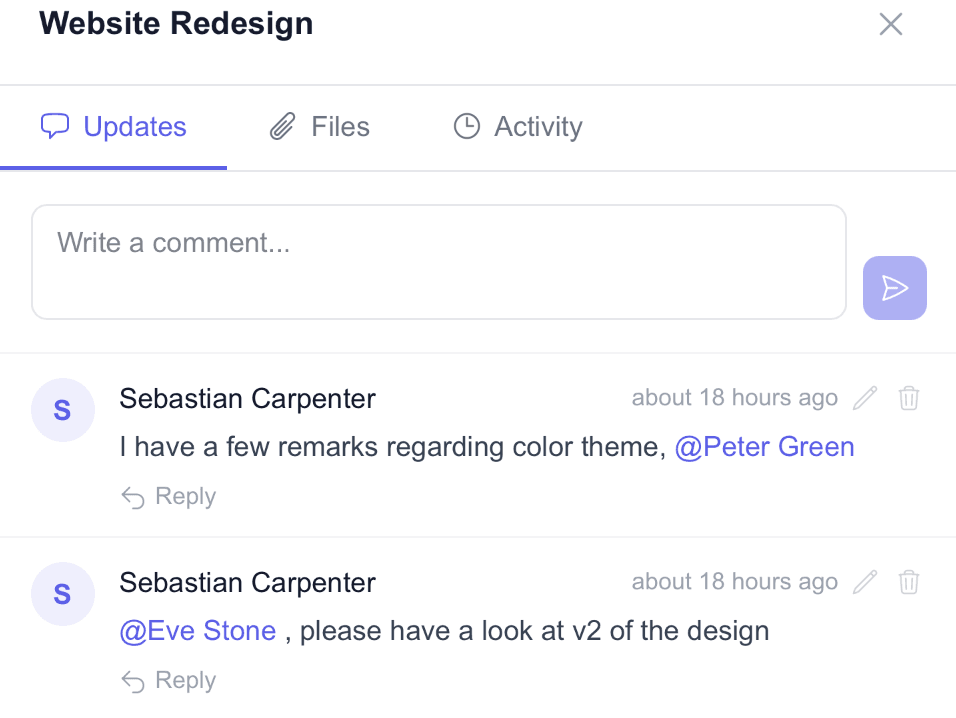Screen dimensions: 956x718
Task: Click the clock icon on Activity tab
Action: pyautogui.click(x=467, y=127)
